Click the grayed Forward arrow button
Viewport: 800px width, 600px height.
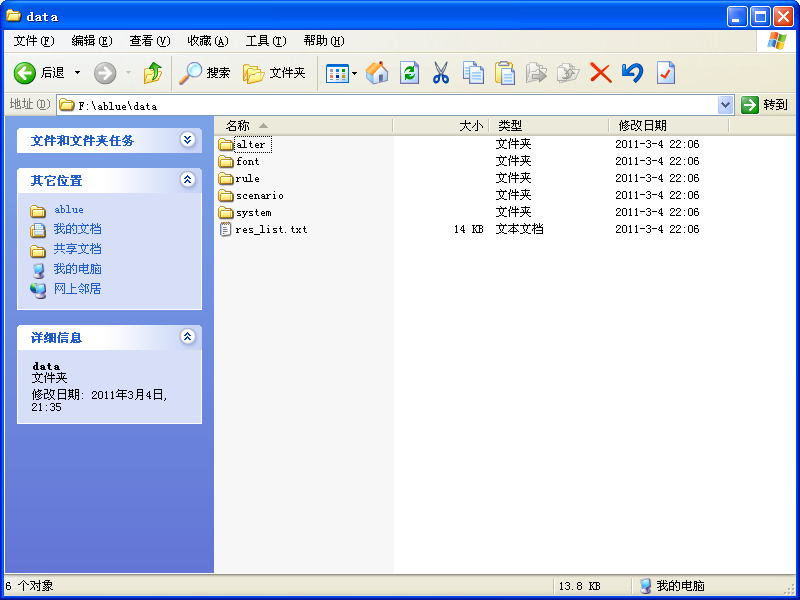click(105, 73)
